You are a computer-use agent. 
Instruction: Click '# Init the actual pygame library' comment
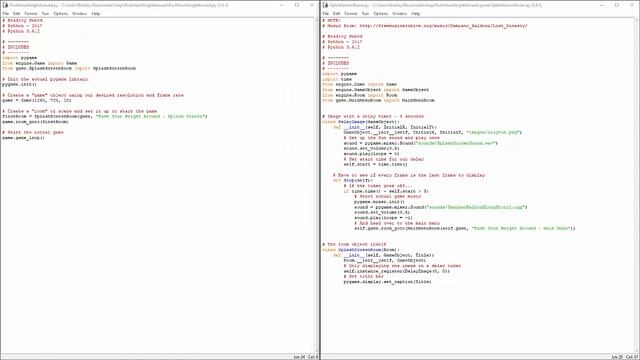click(x=45, y=79)
